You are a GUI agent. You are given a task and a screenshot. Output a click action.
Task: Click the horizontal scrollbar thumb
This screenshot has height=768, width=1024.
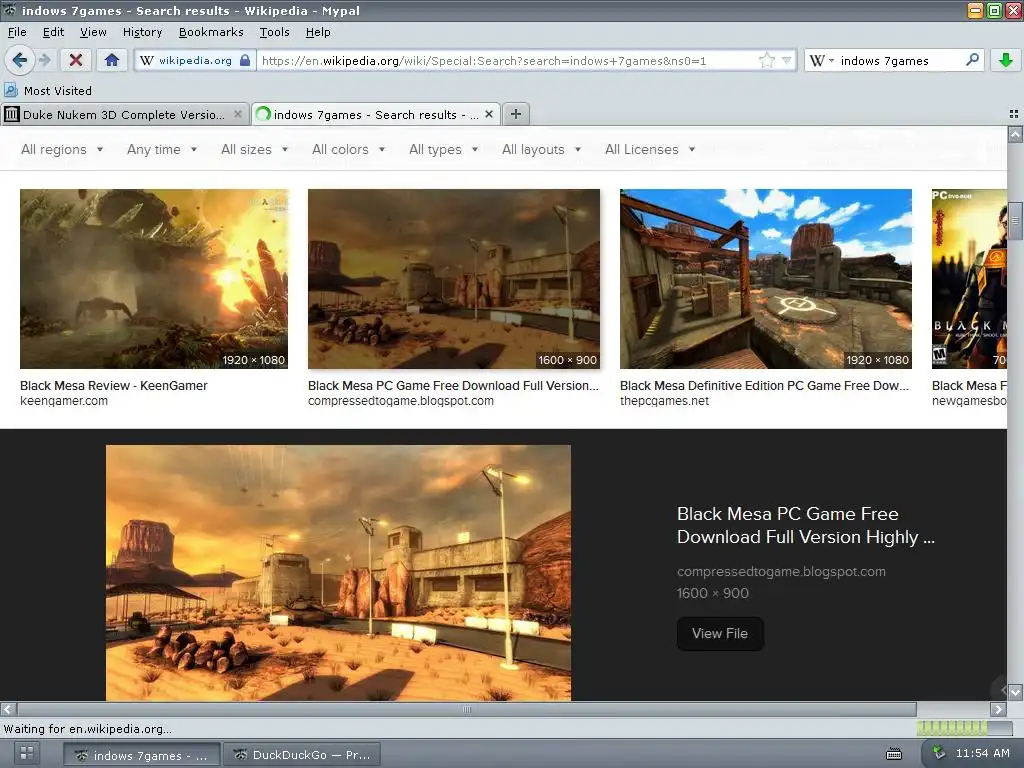pyautogui.click(x=467, y=709)
